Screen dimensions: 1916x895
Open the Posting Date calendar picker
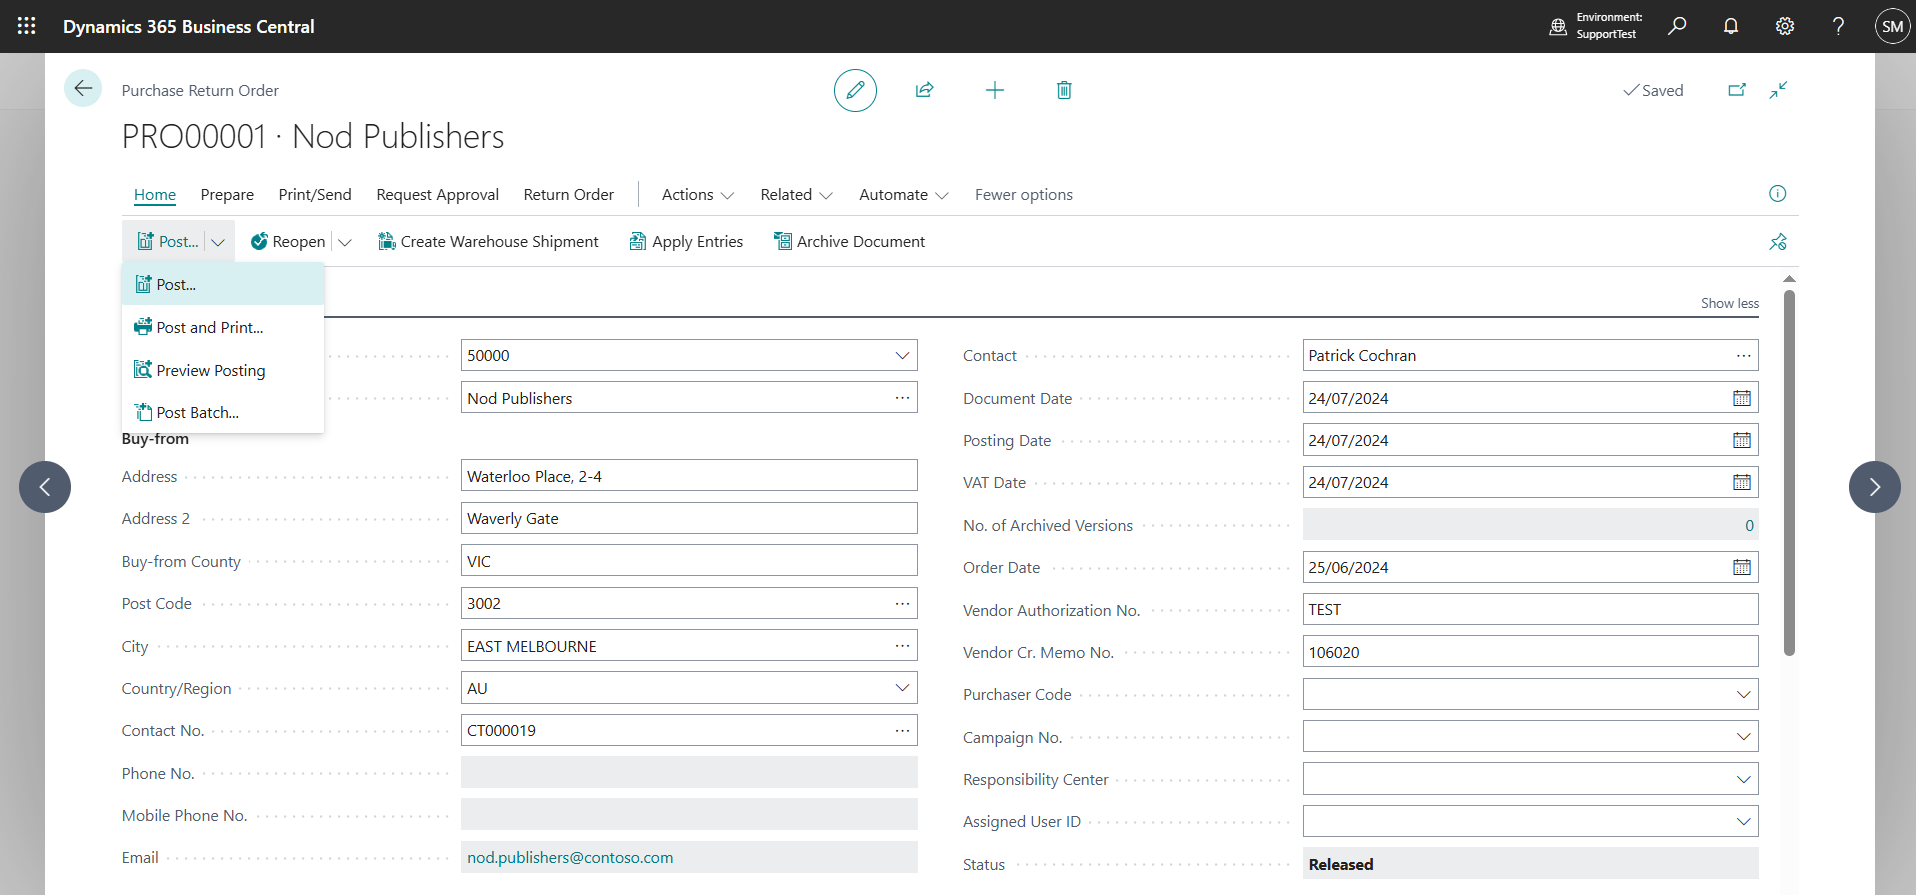point(1742,440)
